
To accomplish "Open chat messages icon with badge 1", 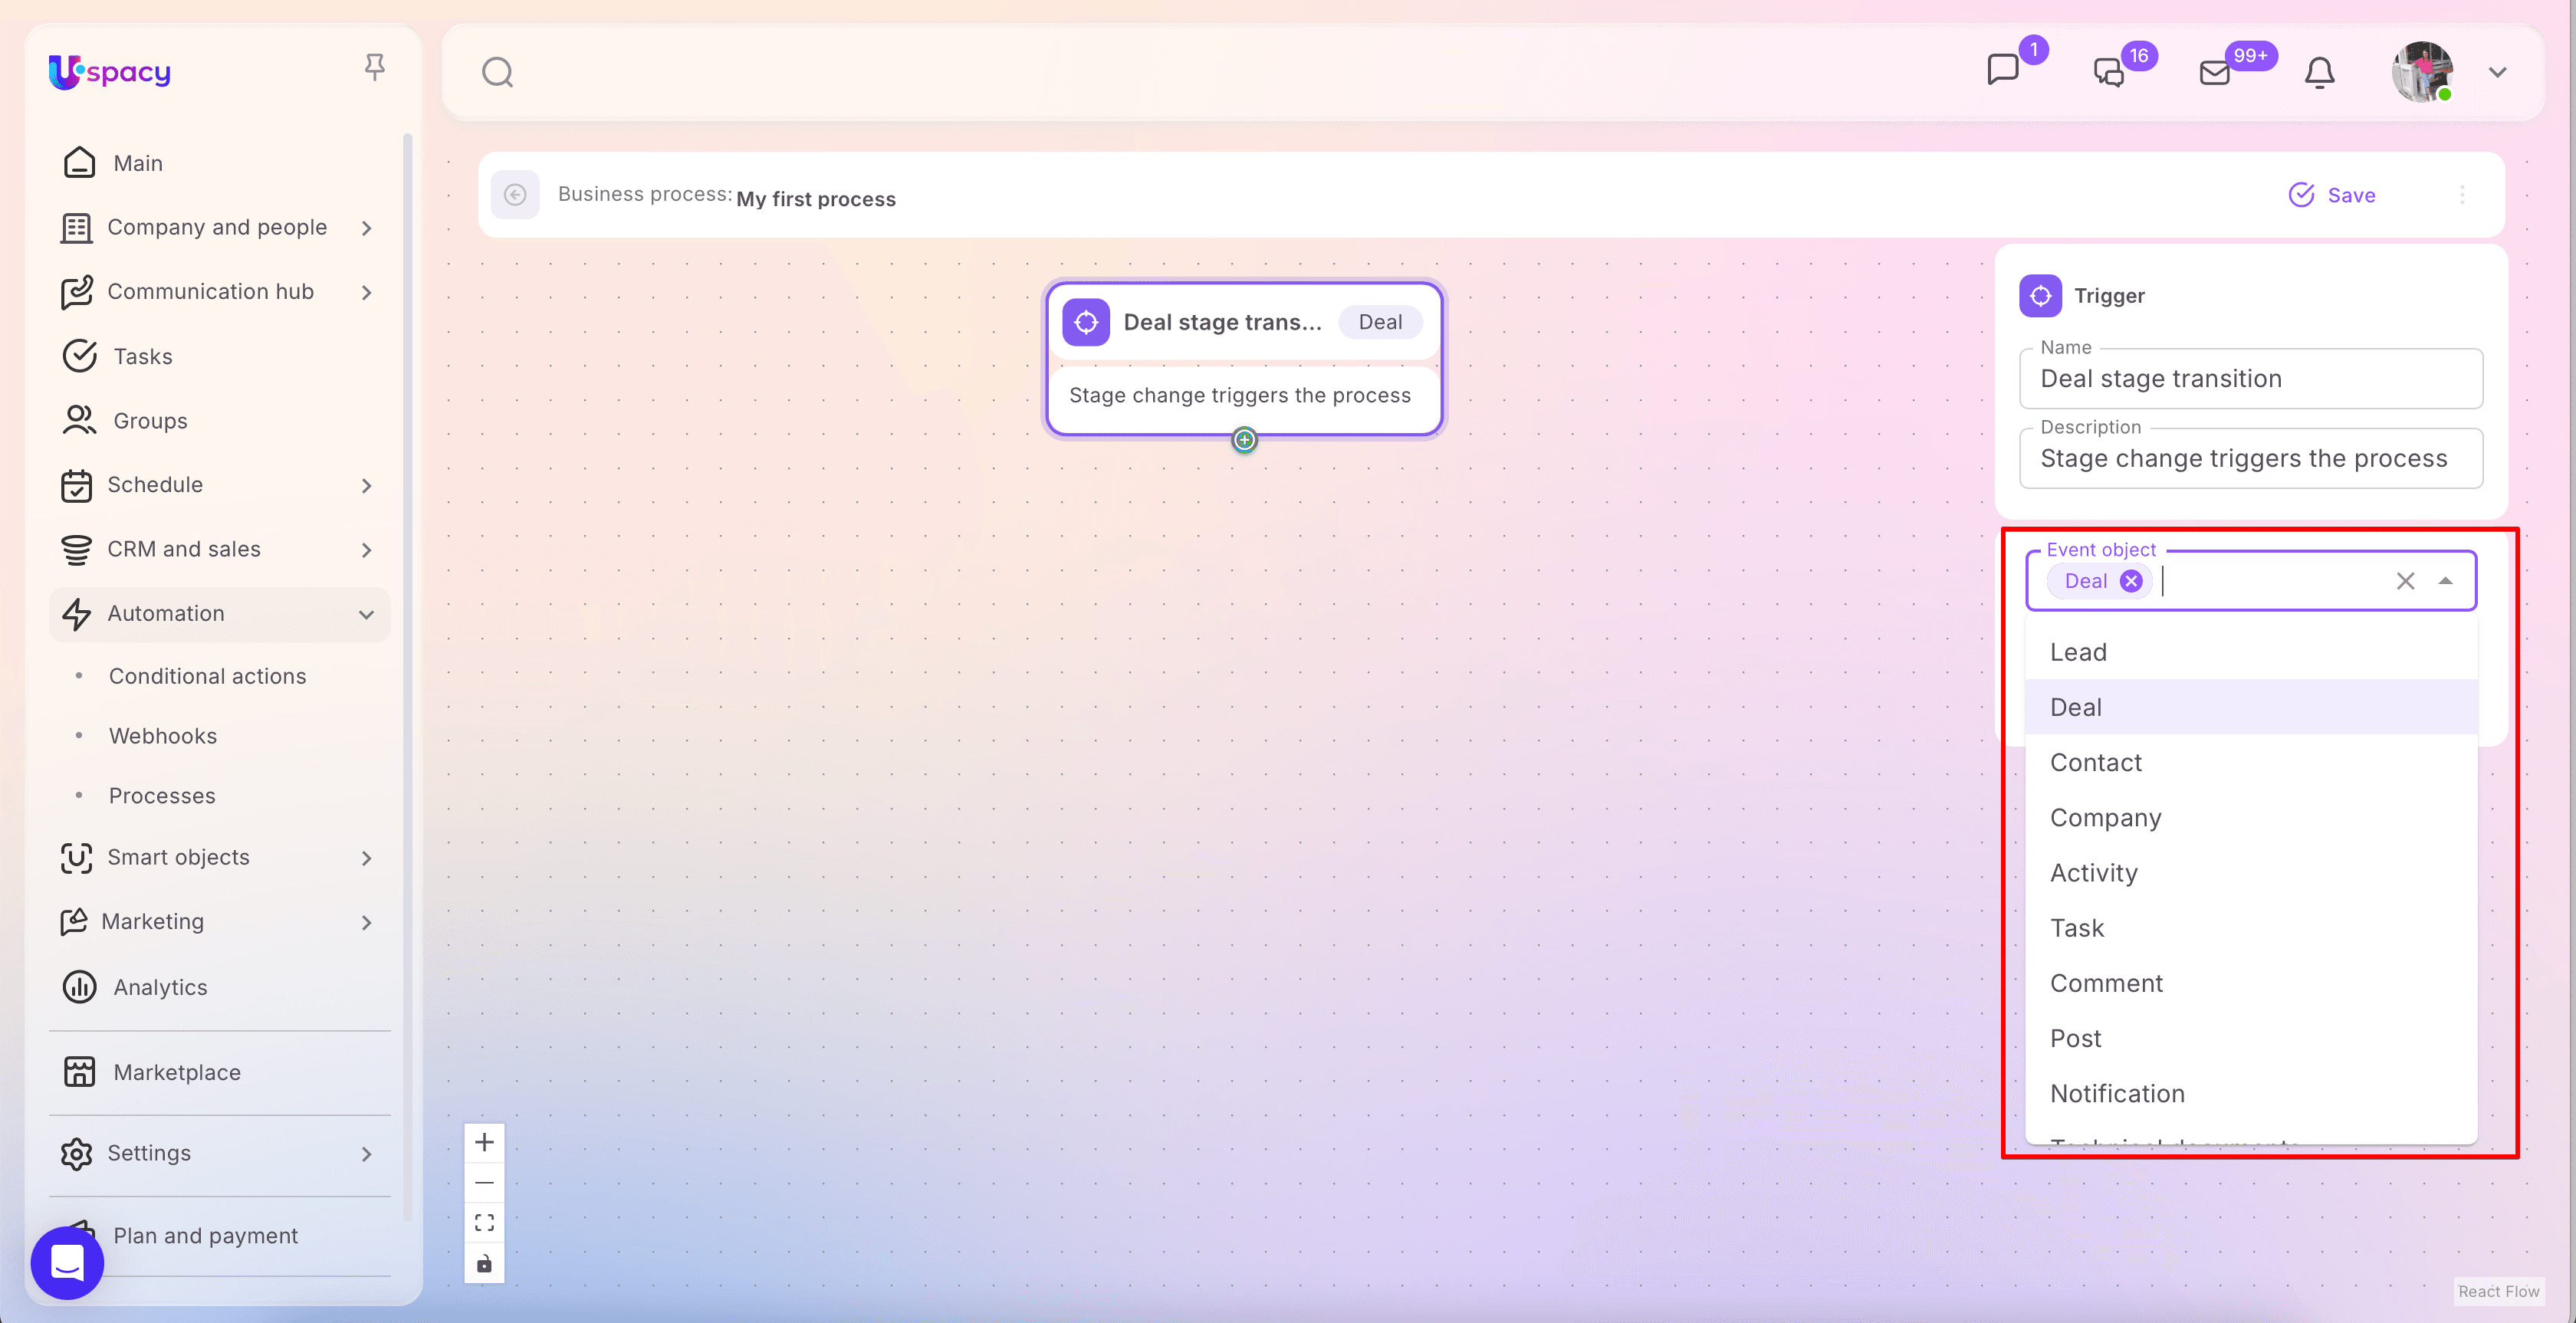I will pos(2003,70).
